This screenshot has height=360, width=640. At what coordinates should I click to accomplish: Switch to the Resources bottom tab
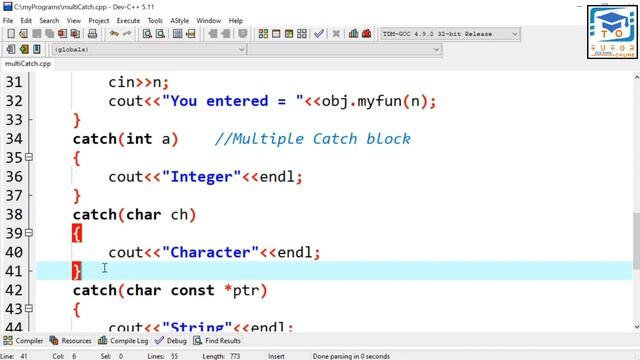click(x=70, y=340)
